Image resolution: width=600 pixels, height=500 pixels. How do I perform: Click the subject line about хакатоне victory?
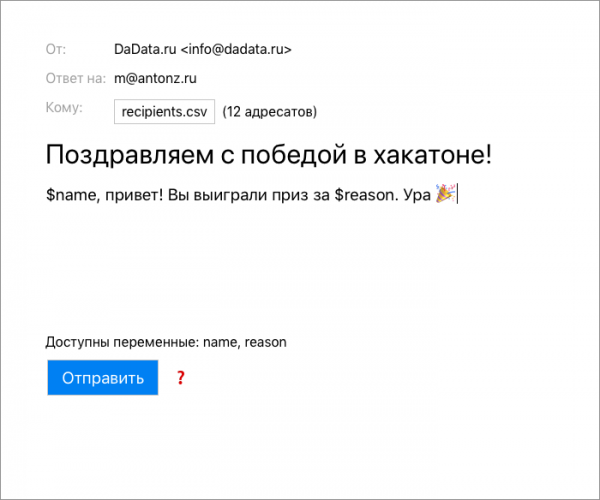268,155
